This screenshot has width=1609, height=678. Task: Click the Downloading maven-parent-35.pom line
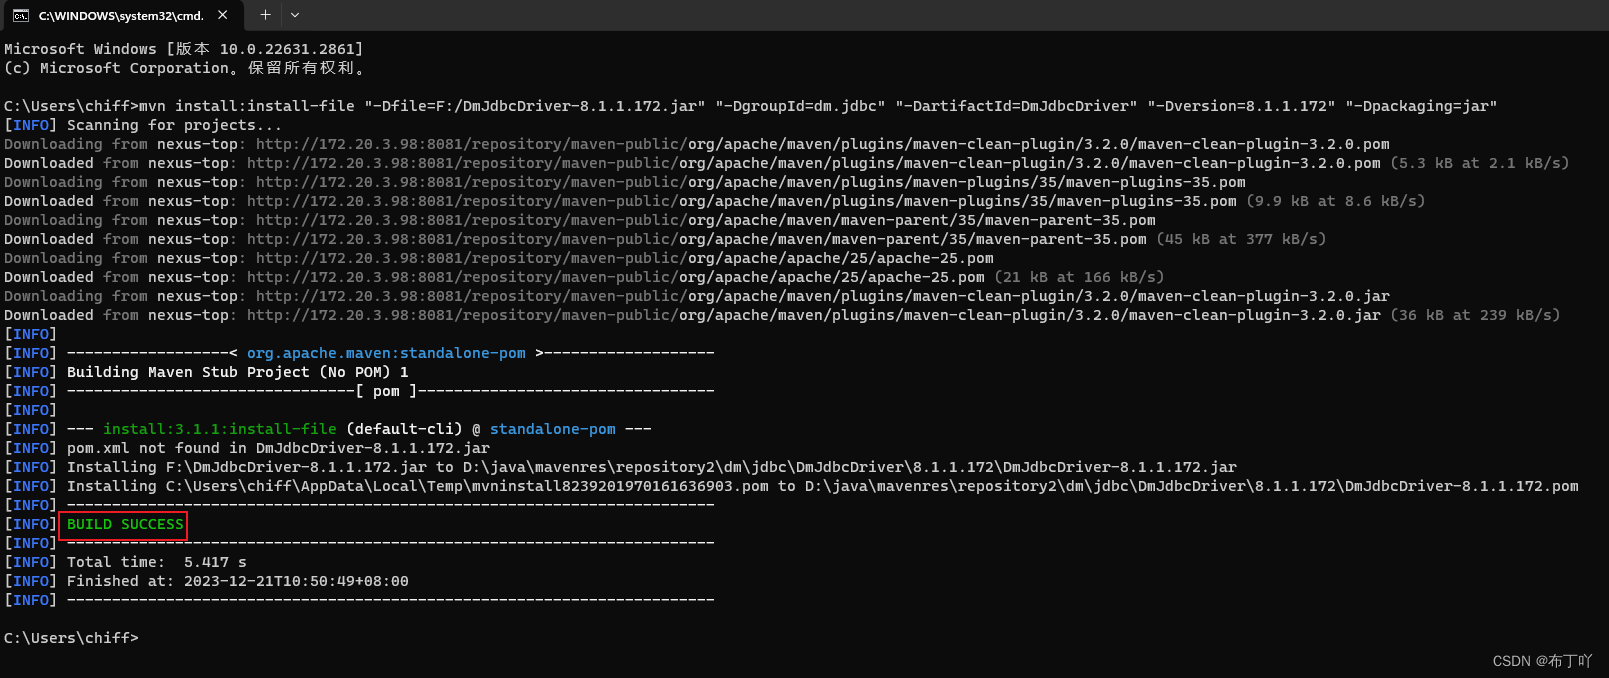[580, 220]
